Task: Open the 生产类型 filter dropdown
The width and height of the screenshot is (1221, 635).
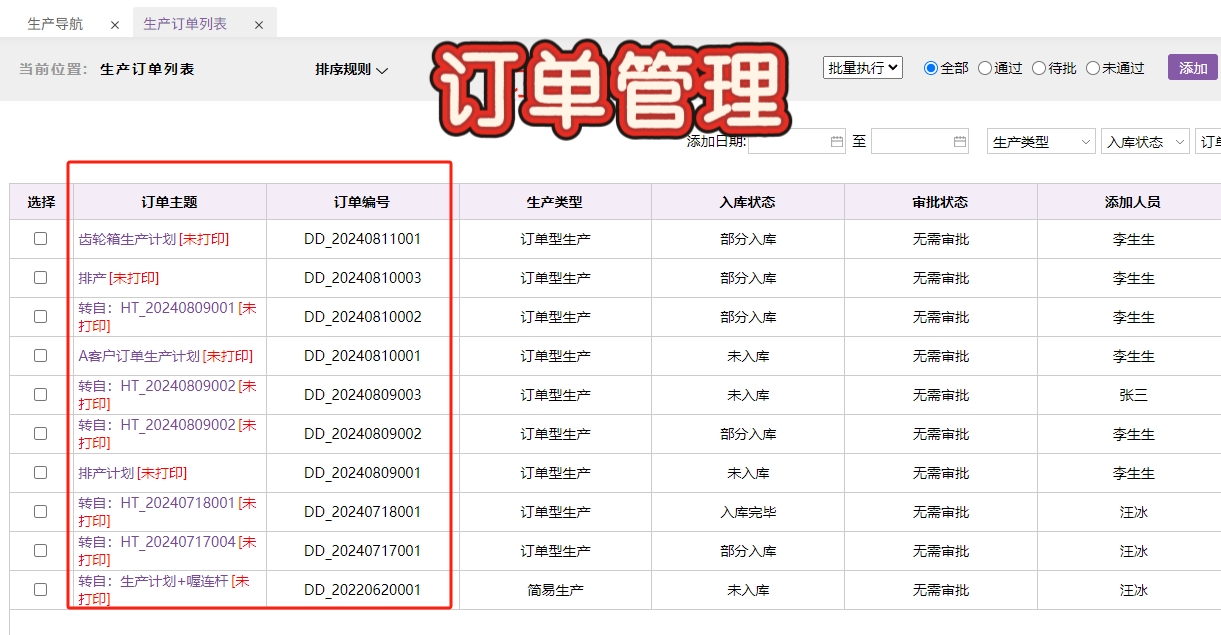Action: tap(1041, 142)
